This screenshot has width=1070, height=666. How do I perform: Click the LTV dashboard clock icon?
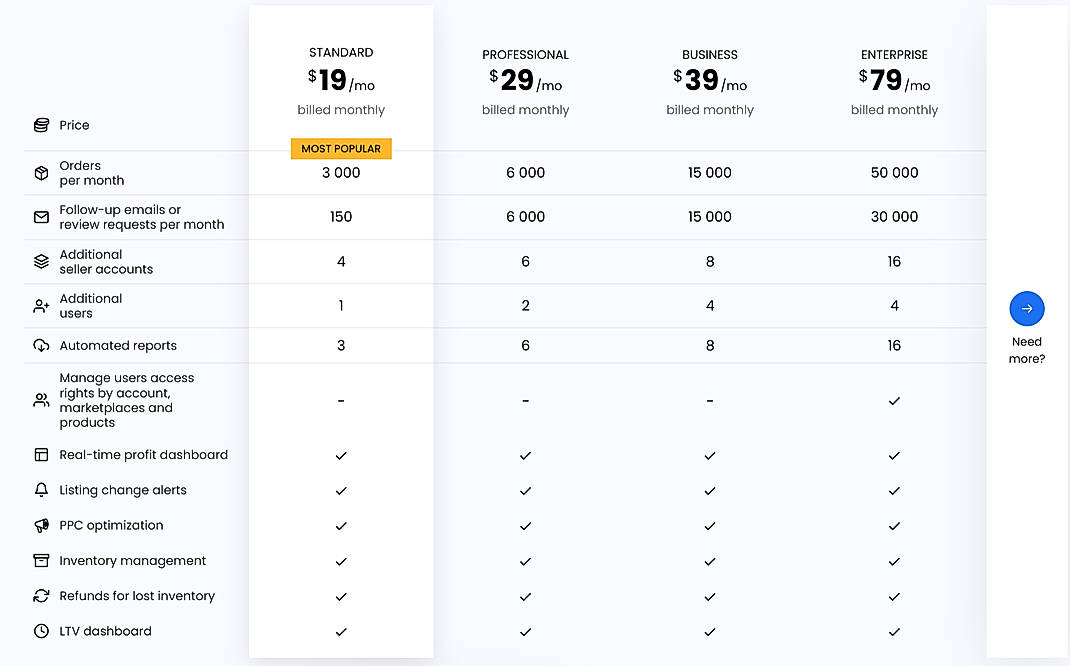(x=40, y=631)
